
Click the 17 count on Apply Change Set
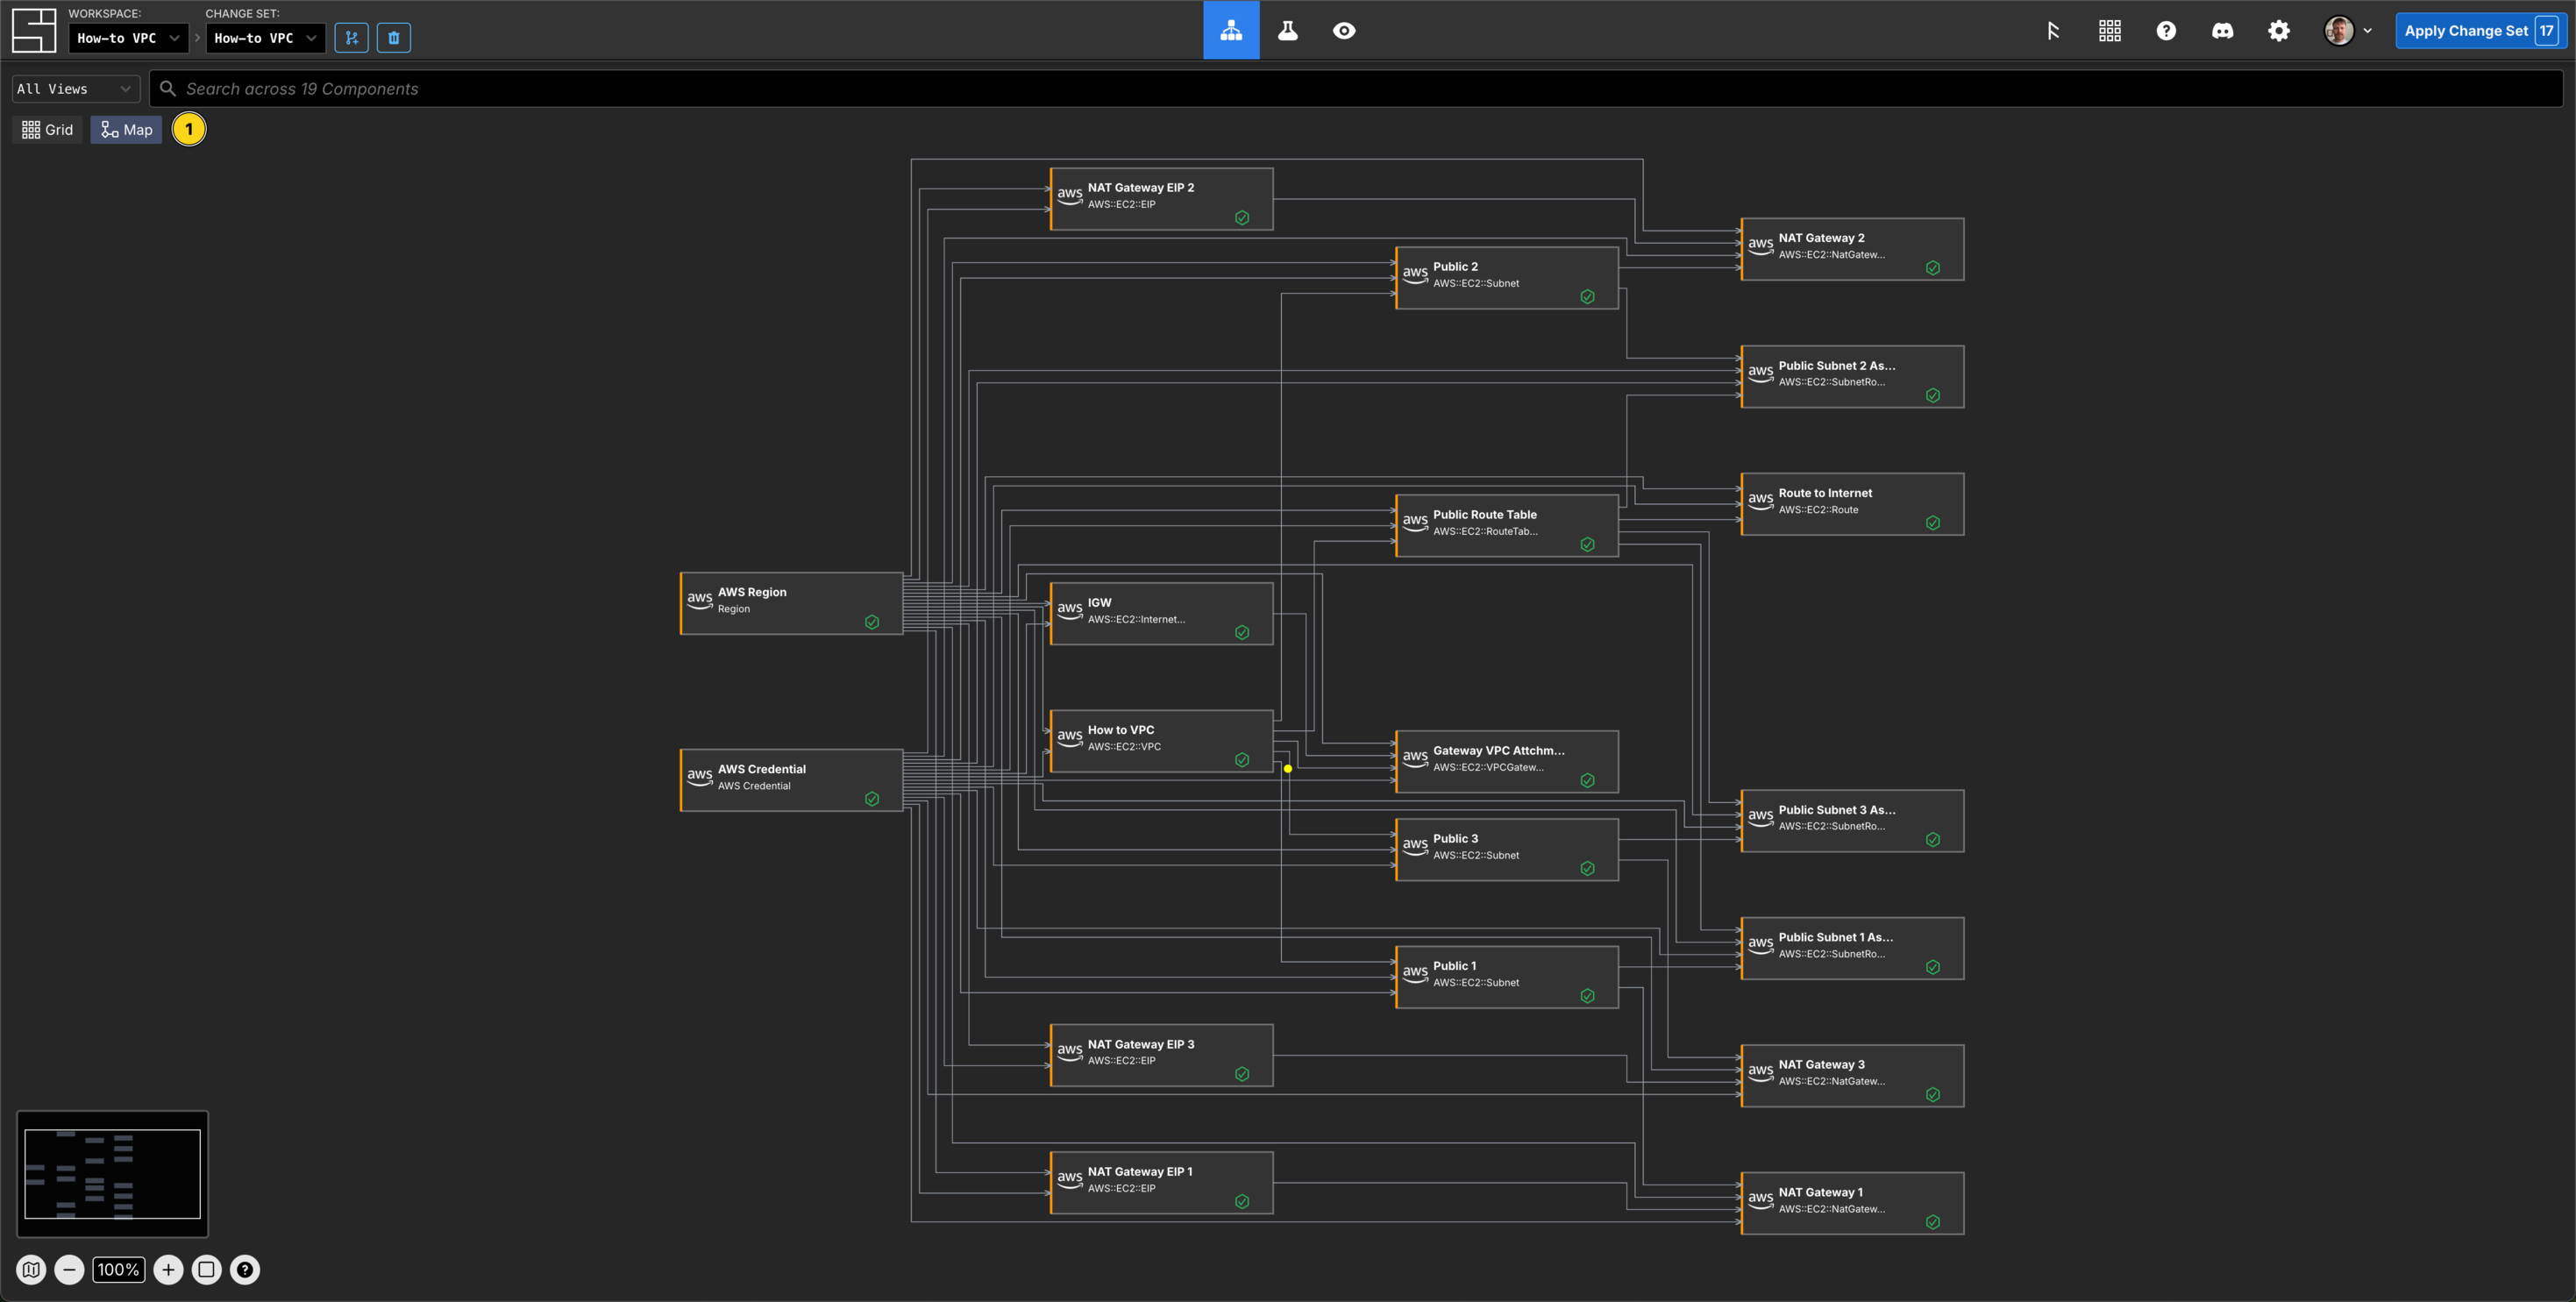tap(2546, 31)
